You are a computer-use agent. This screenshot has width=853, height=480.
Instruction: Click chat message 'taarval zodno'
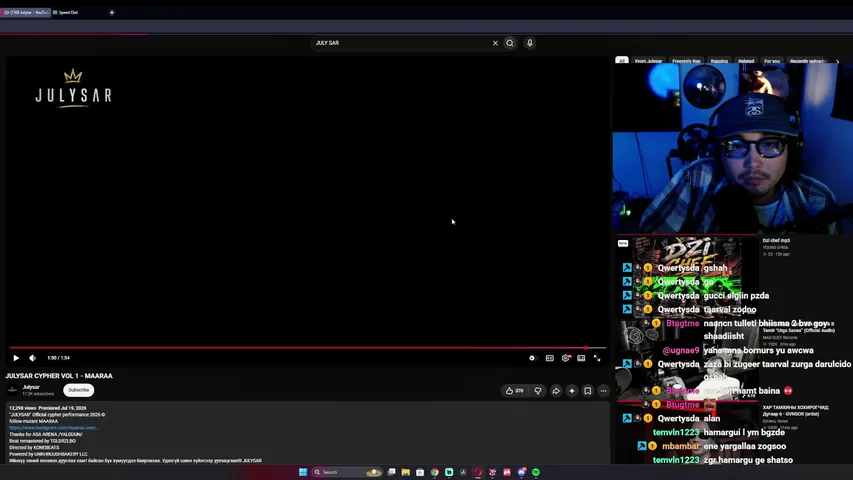pos(730,309)
